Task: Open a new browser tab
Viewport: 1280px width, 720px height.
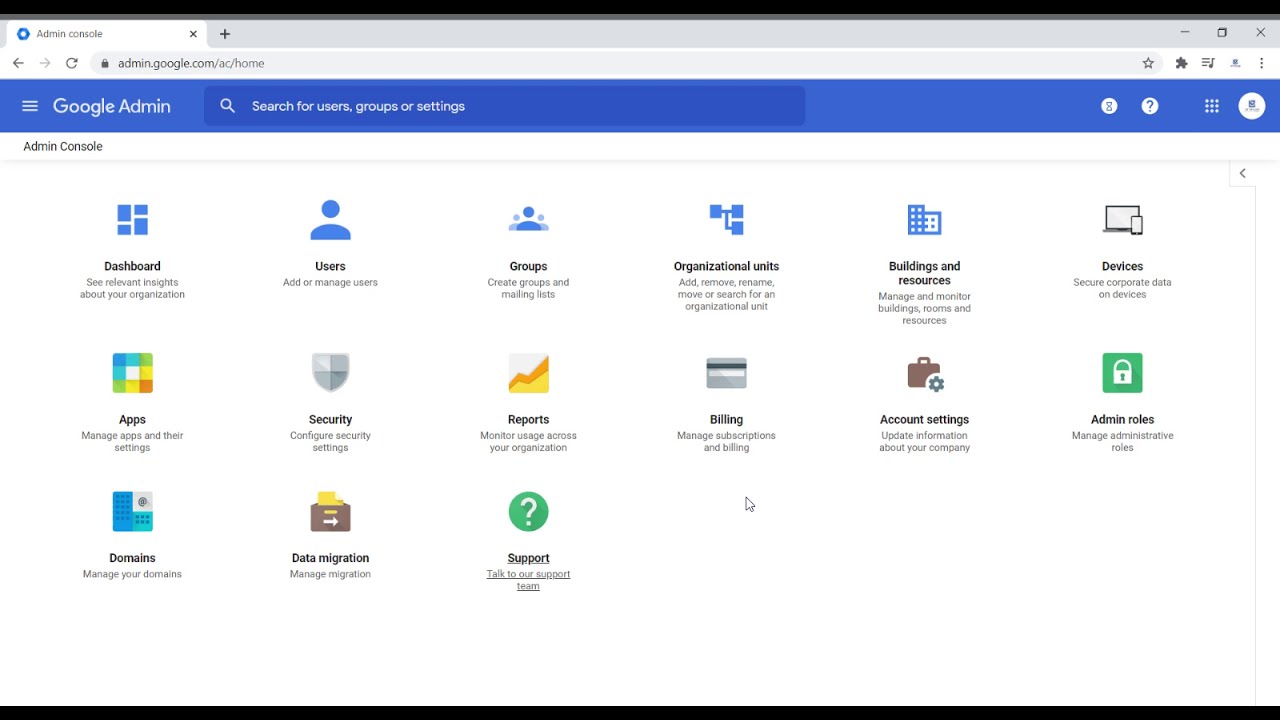Action: pyautogui.click(x=224, y=33)
